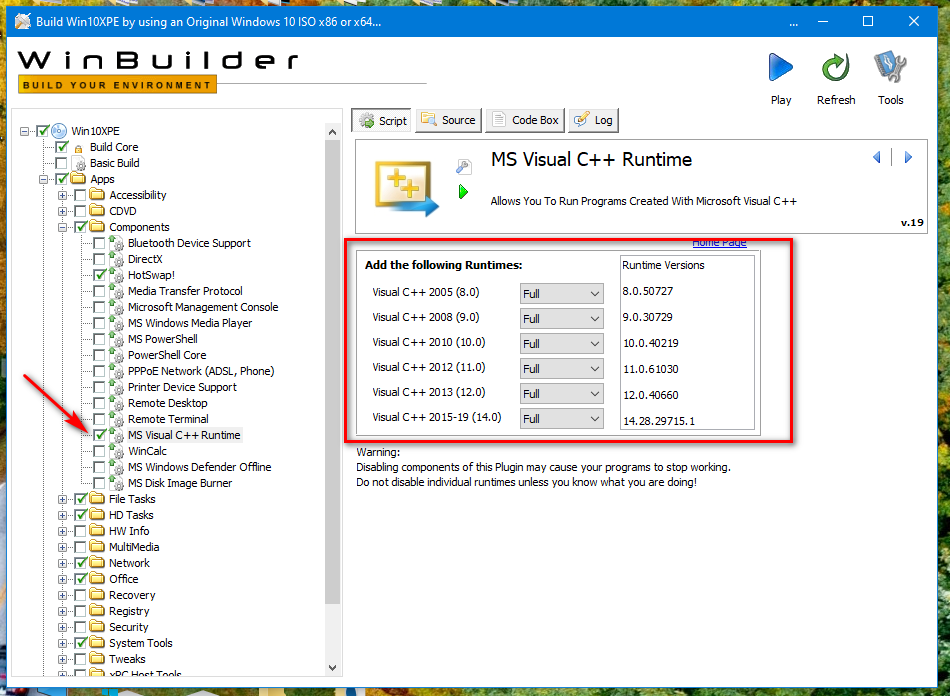
Task: Enable the Bluetooth Device Support checkbox
Action: pyautogui.click(x=99, y=243)
